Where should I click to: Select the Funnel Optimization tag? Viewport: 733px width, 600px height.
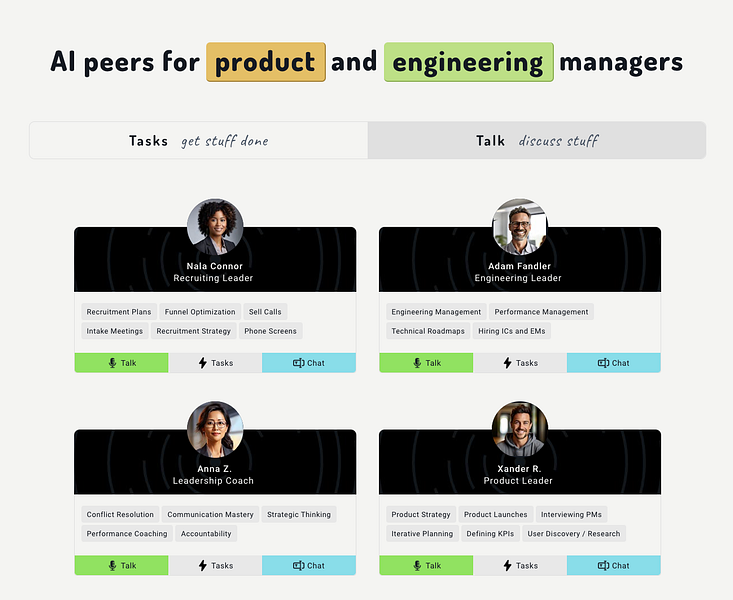[x=200, y=312]
